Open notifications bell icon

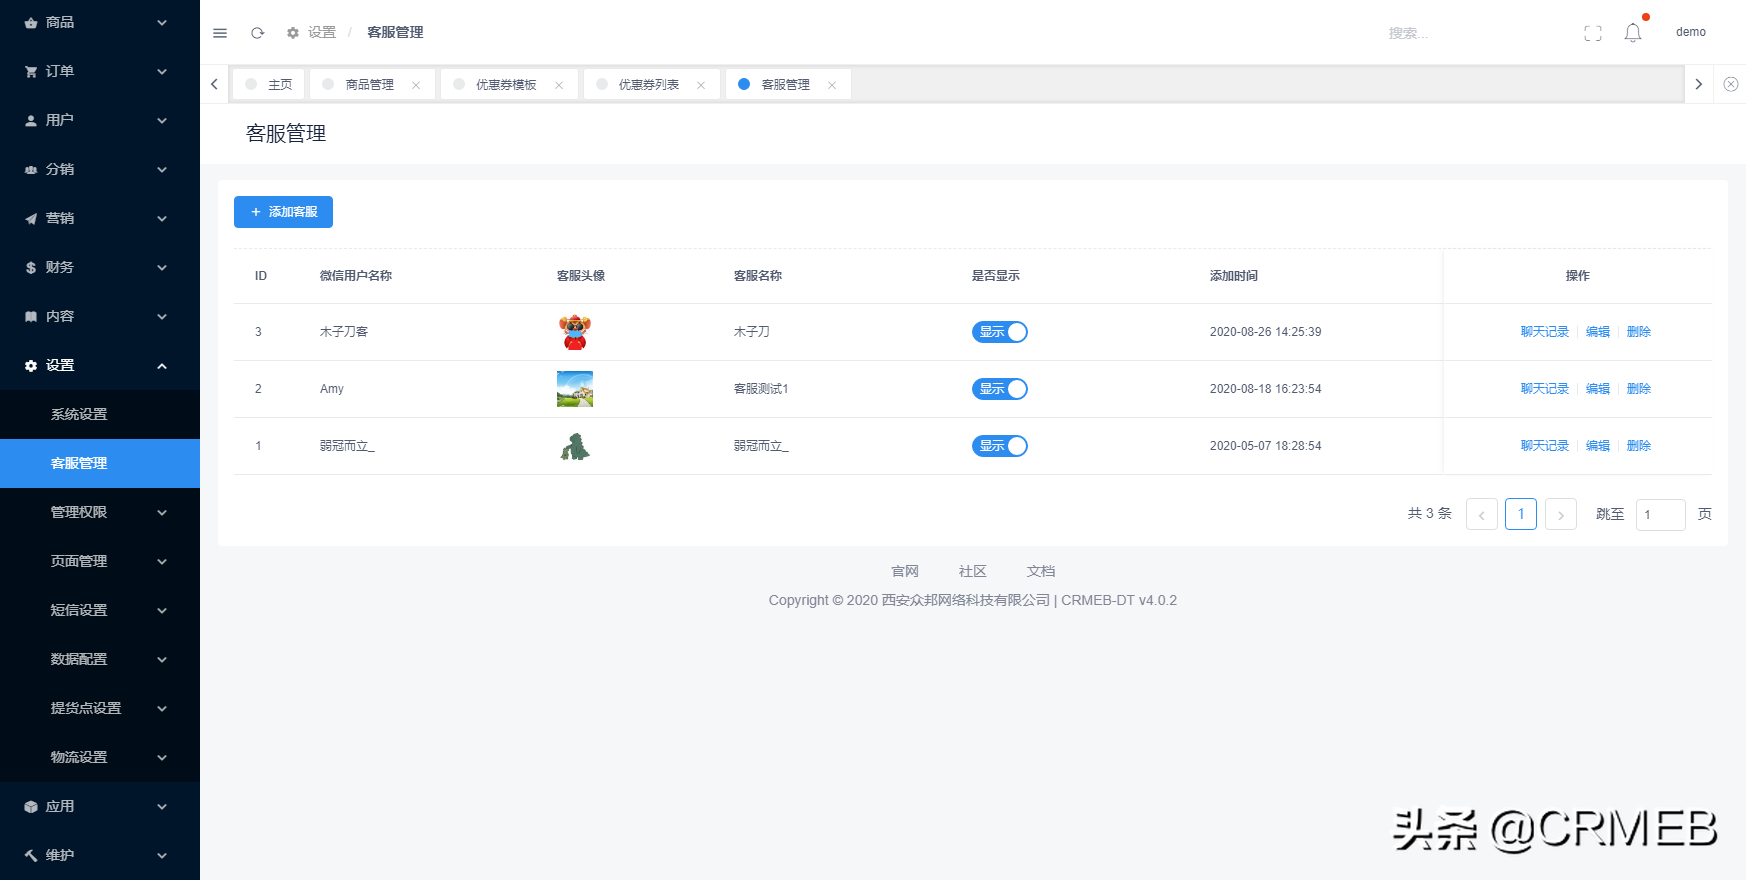(1633, 33)
